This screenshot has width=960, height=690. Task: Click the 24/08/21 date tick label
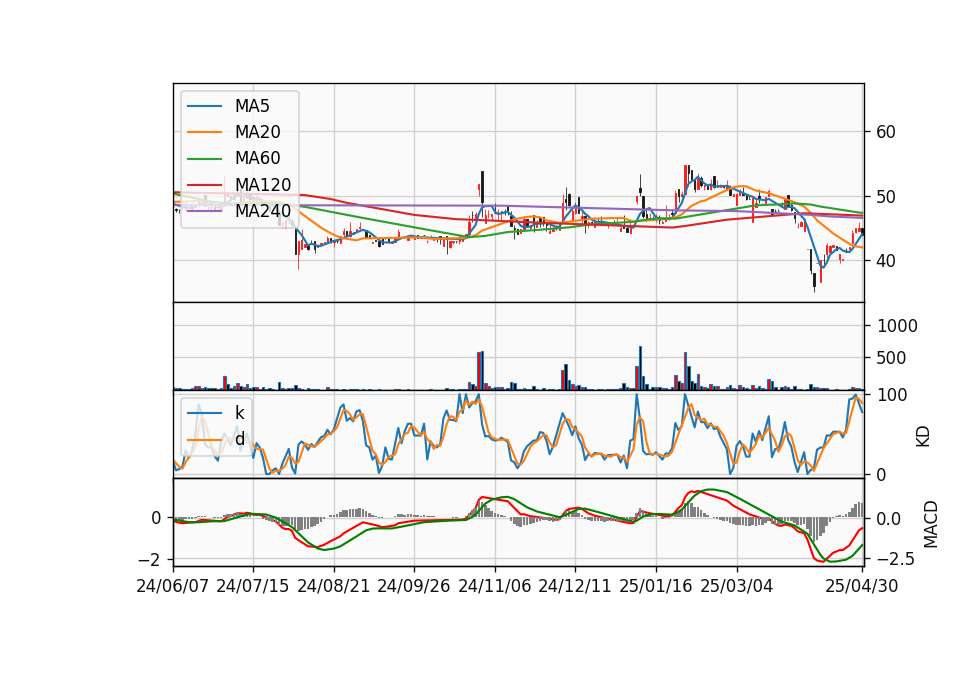click(334, 586)
